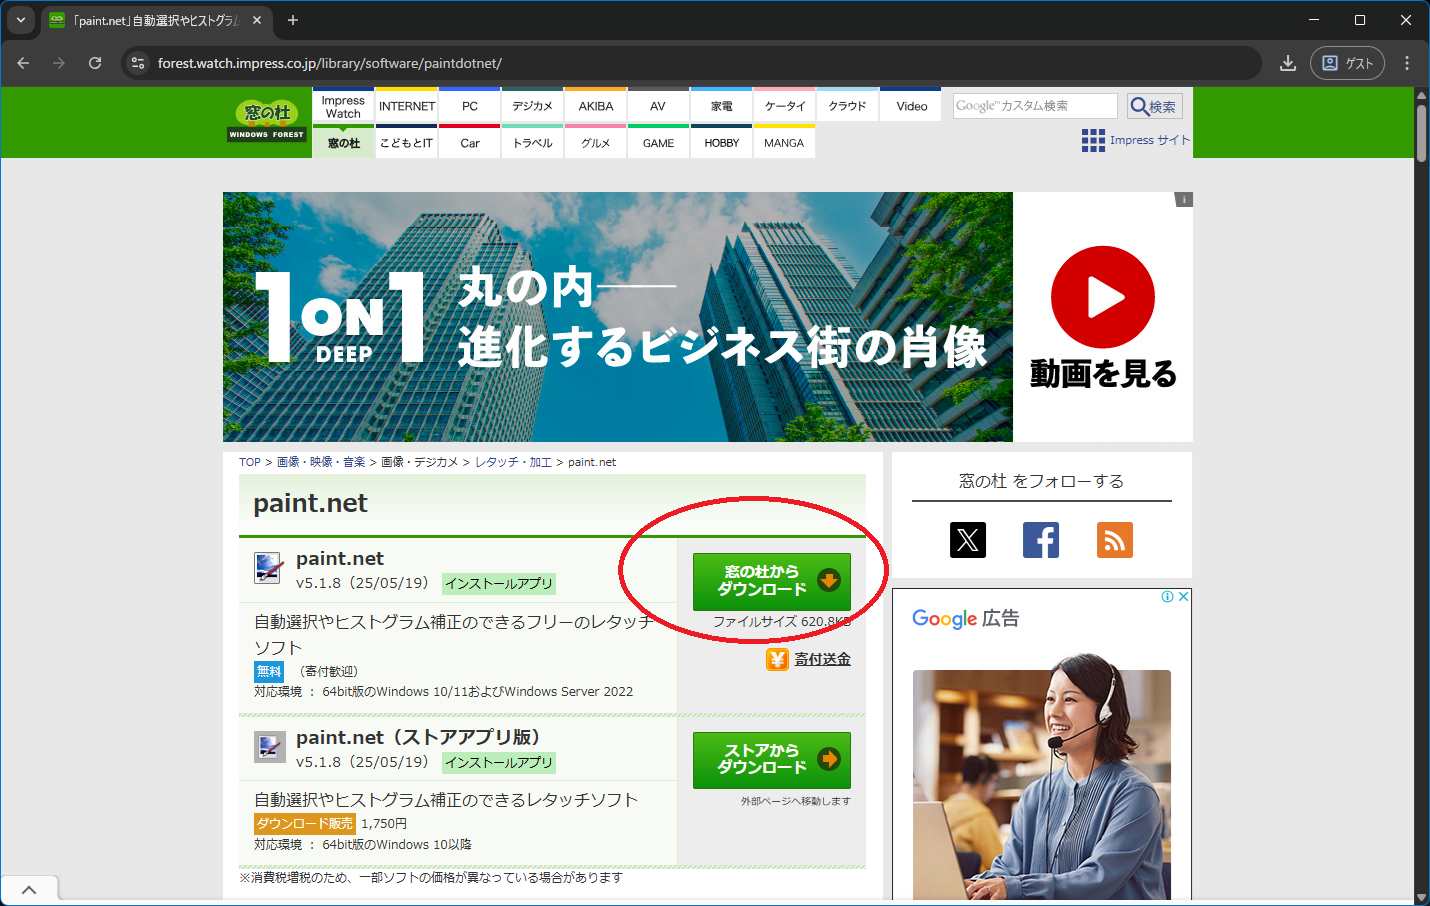Focus the Google custom search field
The image size is (1430, 906).
[x=1035, y=106]
